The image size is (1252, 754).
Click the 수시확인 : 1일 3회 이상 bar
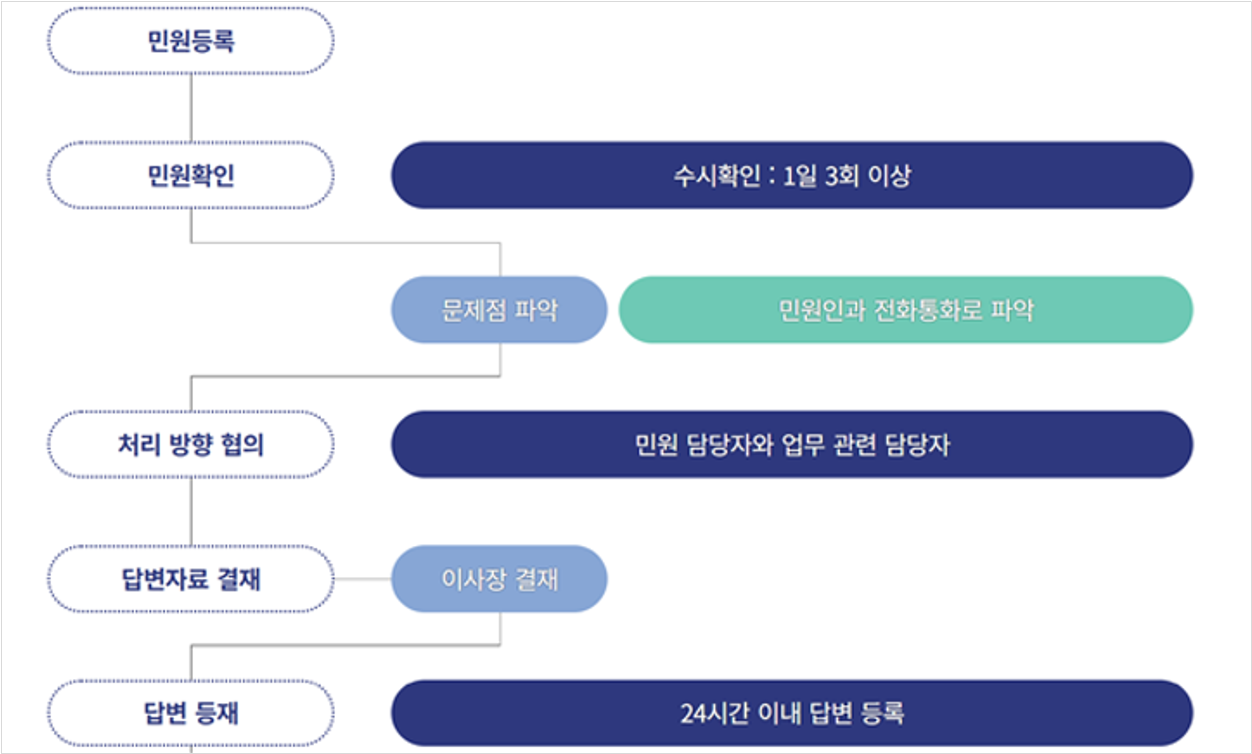click(792, 176)
